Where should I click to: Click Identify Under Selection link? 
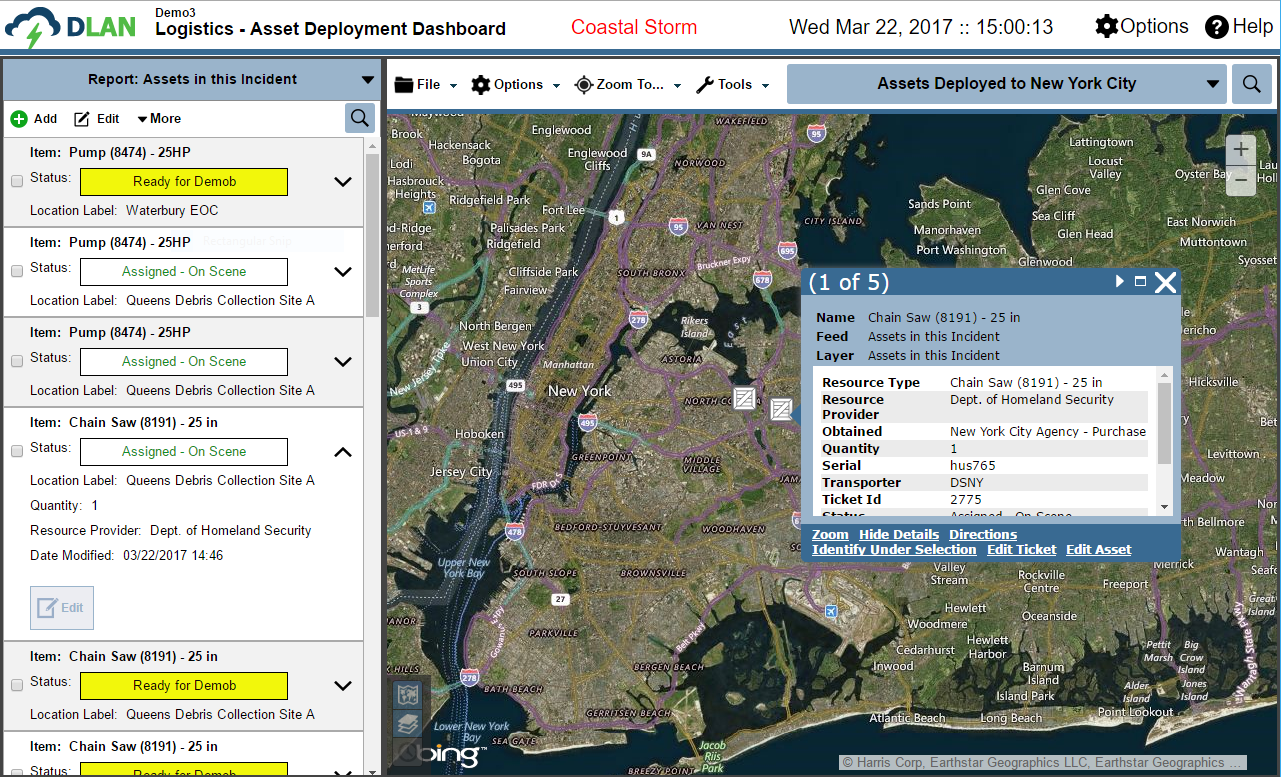894,550
